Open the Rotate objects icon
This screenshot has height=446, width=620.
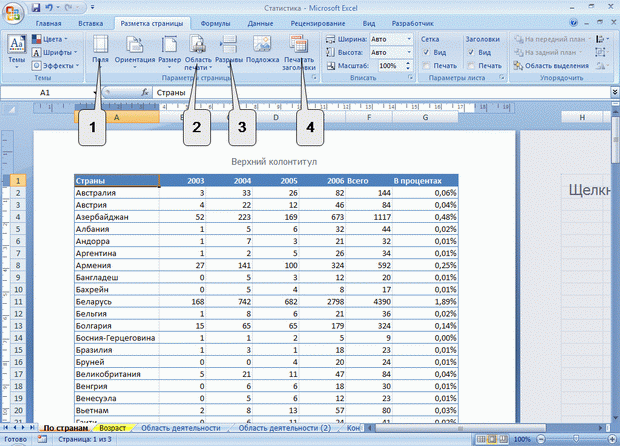tap(602, 66)
